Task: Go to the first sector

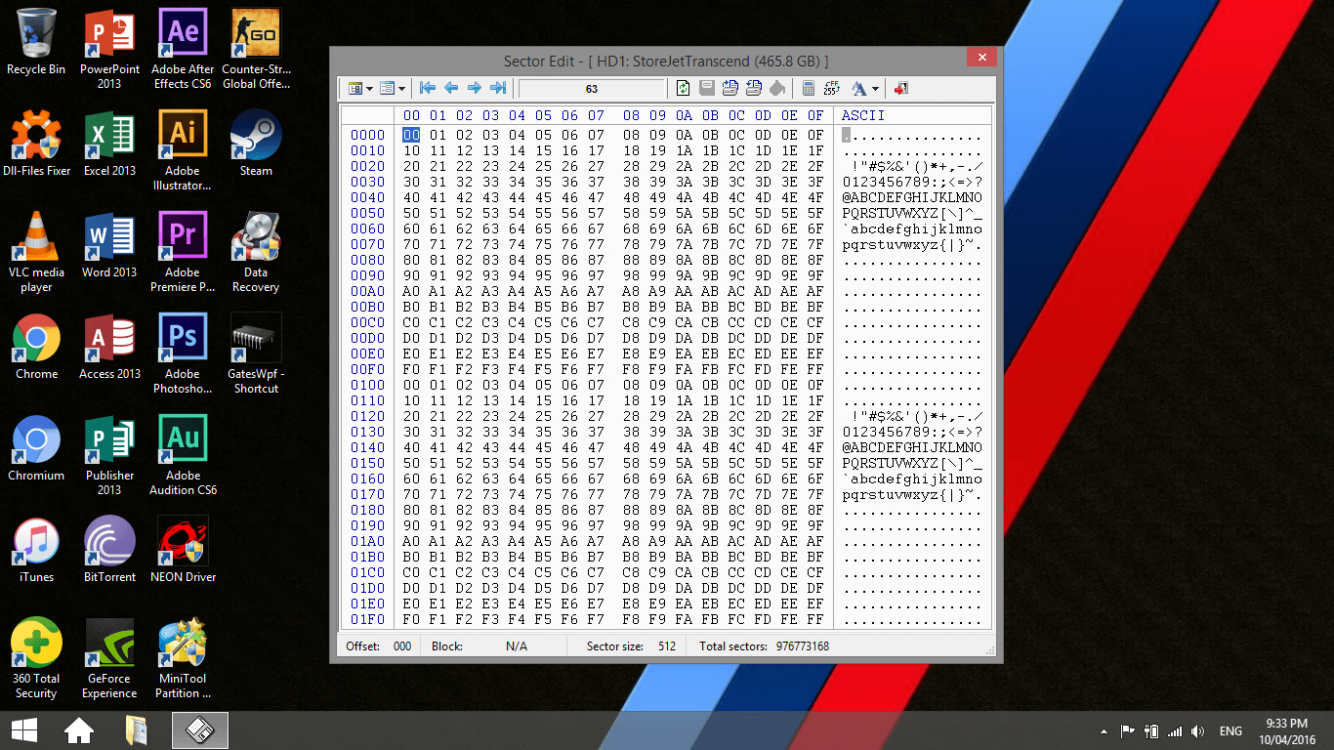Action: point(427,88)
